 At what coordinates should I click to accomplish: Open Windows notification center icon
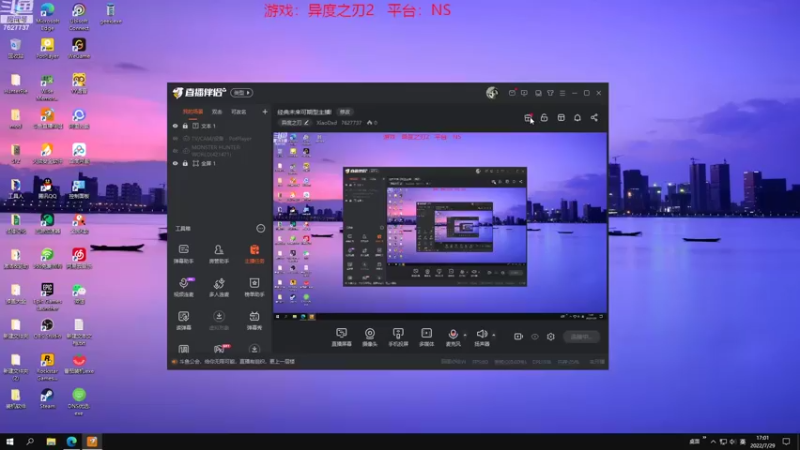pyautogui.click(x=787, y=442)
